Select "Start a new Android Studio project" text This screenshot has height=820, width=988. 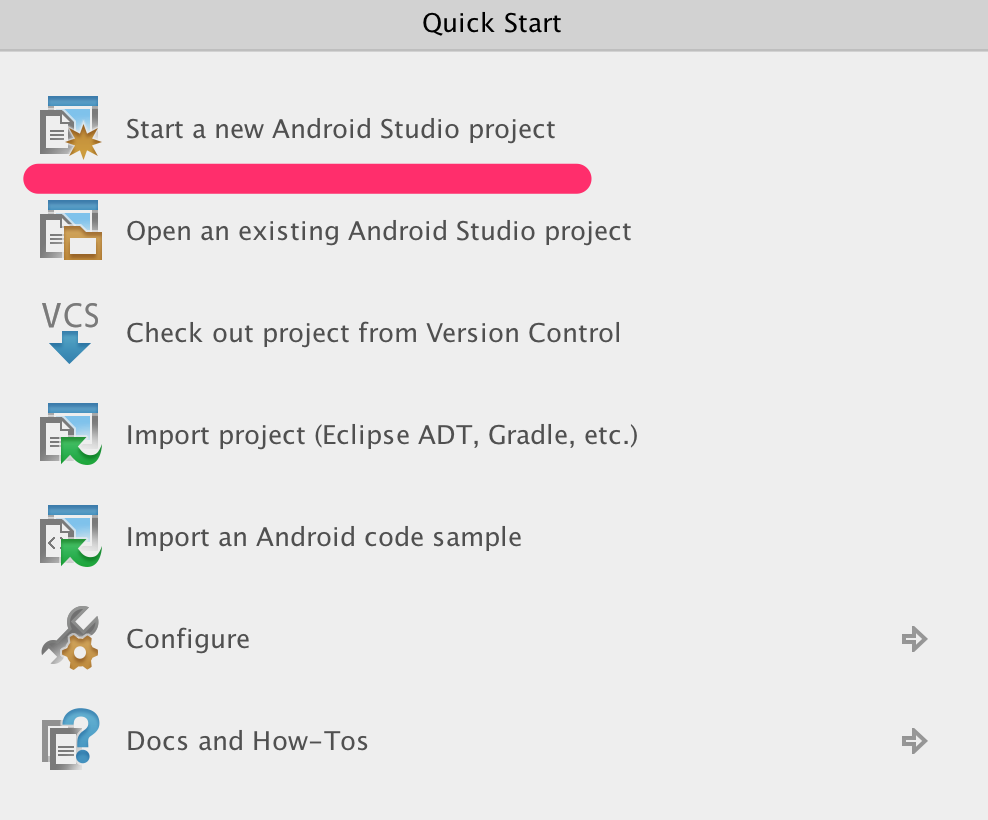coord(340,129)
